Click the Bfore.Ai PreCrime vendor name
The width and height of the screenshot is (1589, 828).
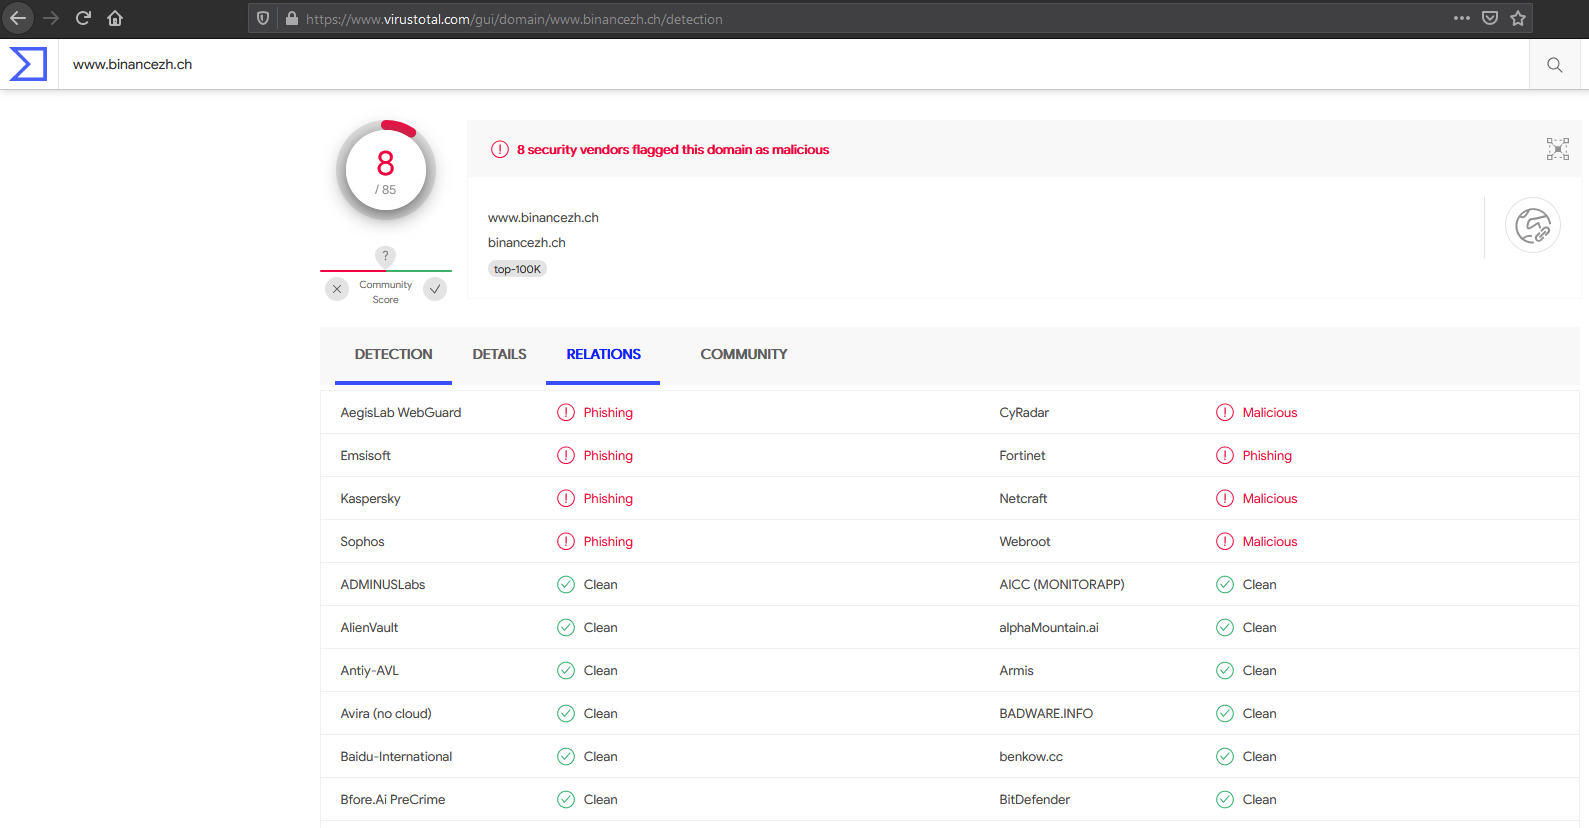(x=393, y=799)
